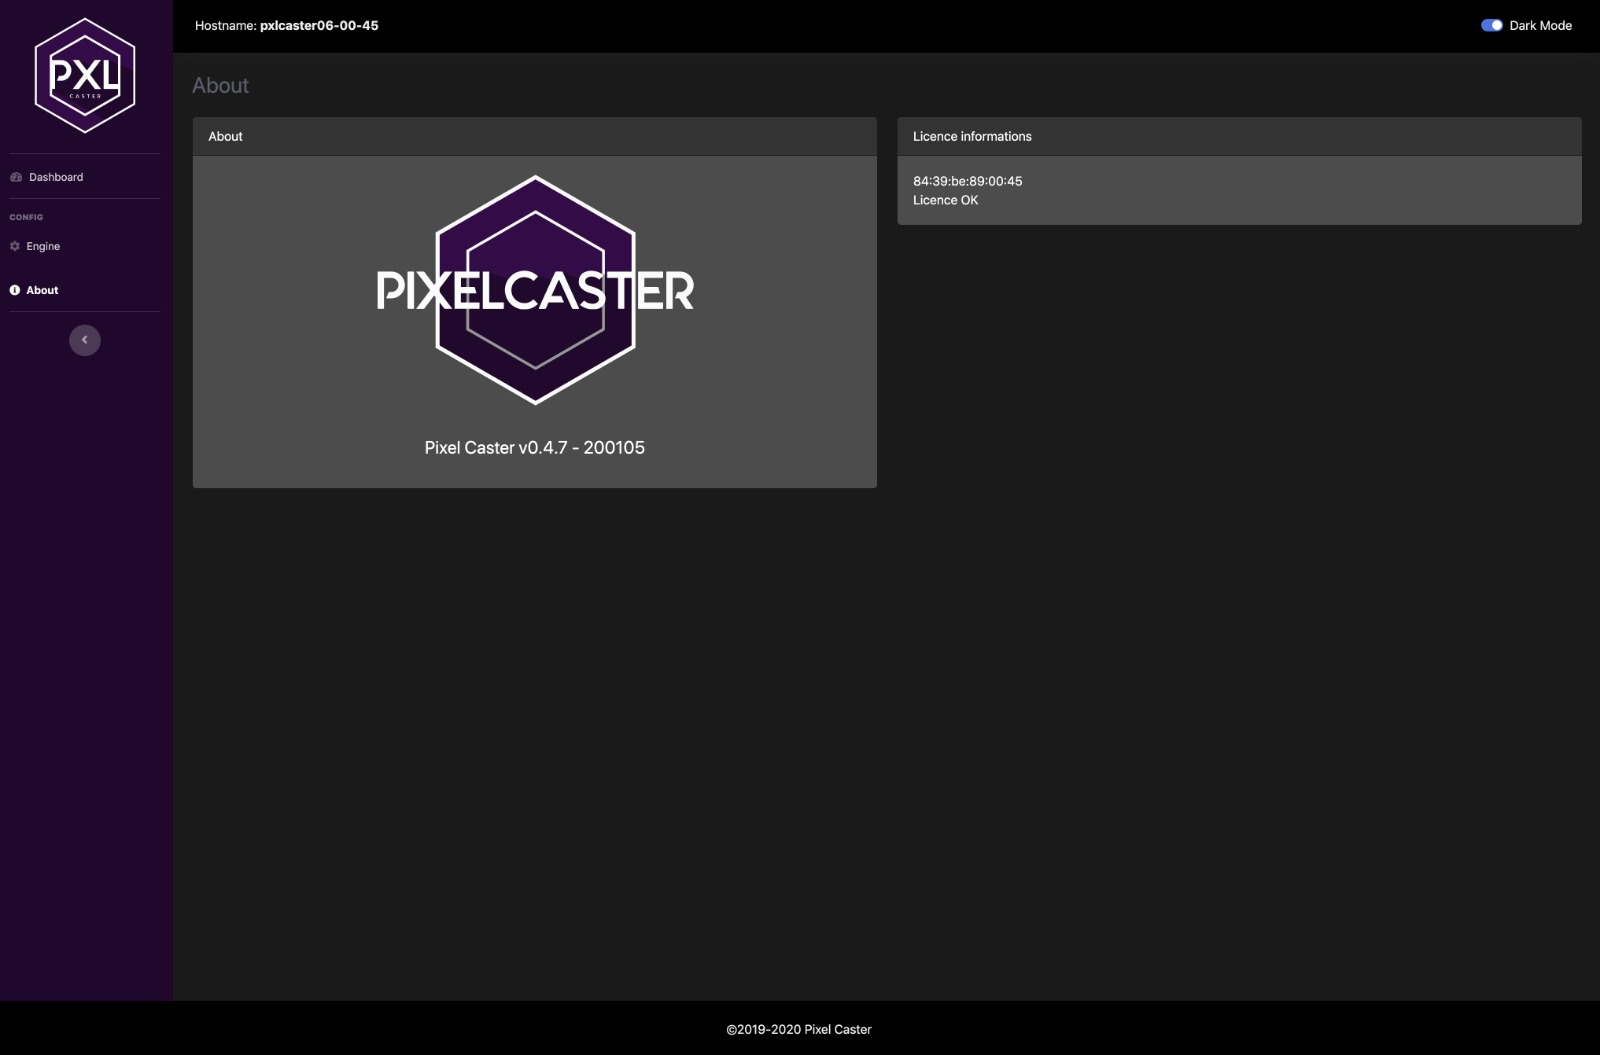Click the Pixel Caster v0.4.7 - 200105 version text
The width and height of the screenshot is (1600, 1055).
(x=534, y=448)
